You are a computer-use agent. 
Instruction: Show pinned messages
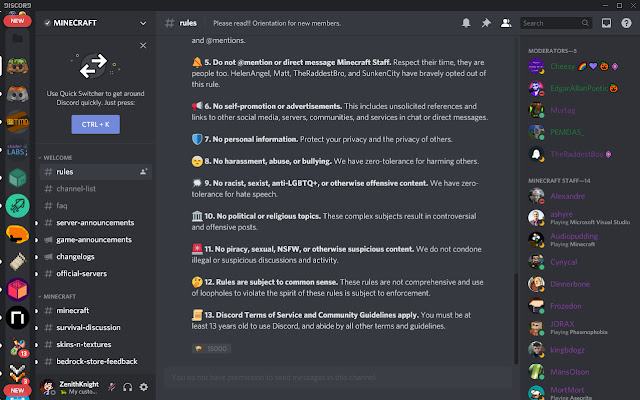485,22
